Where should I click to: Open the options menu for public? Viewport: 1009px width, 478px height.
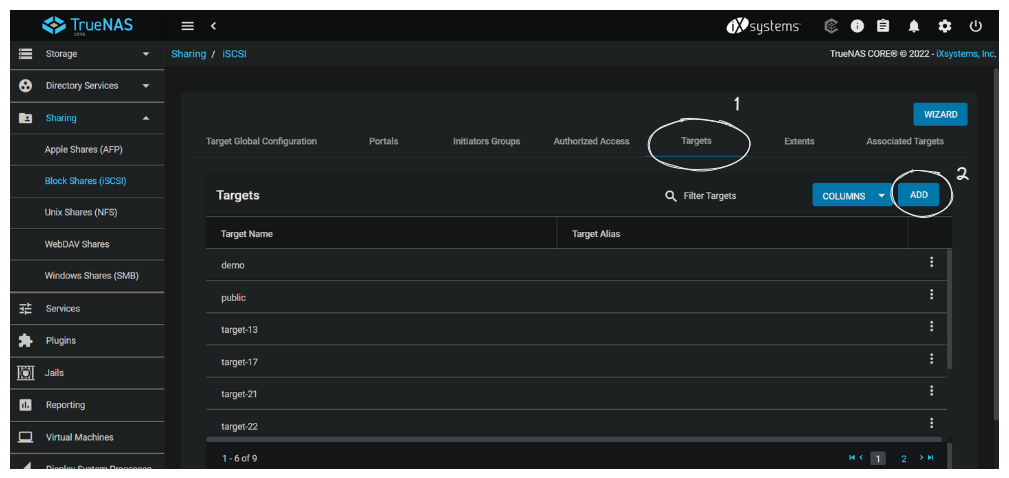tap(931, 294)
